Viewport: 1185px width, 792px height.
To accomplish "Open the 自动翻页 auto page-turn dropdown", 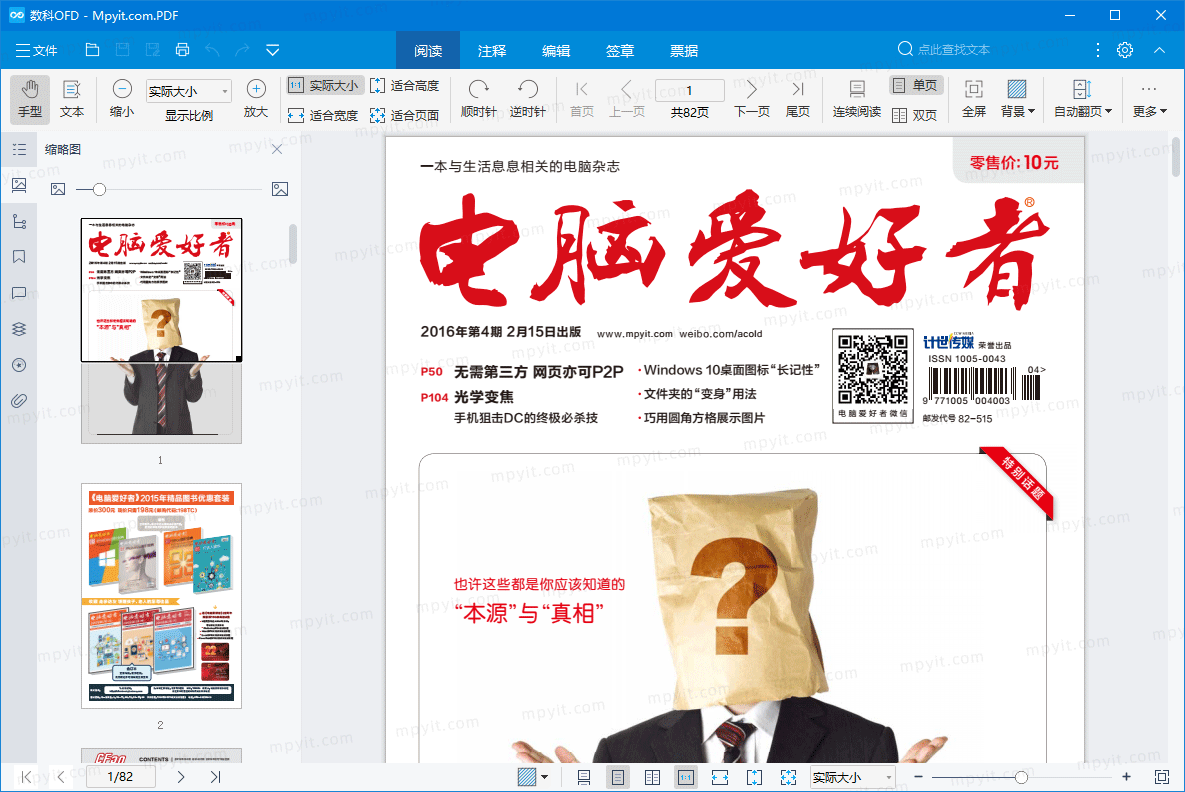I will tap(1083, 99).
